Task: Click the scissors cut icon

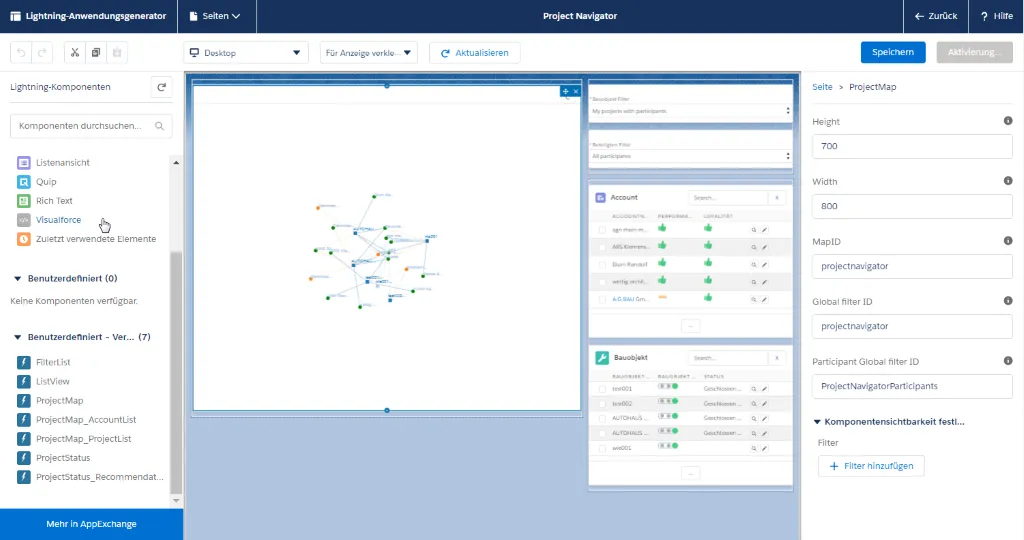Action: (x=74, y=53)
